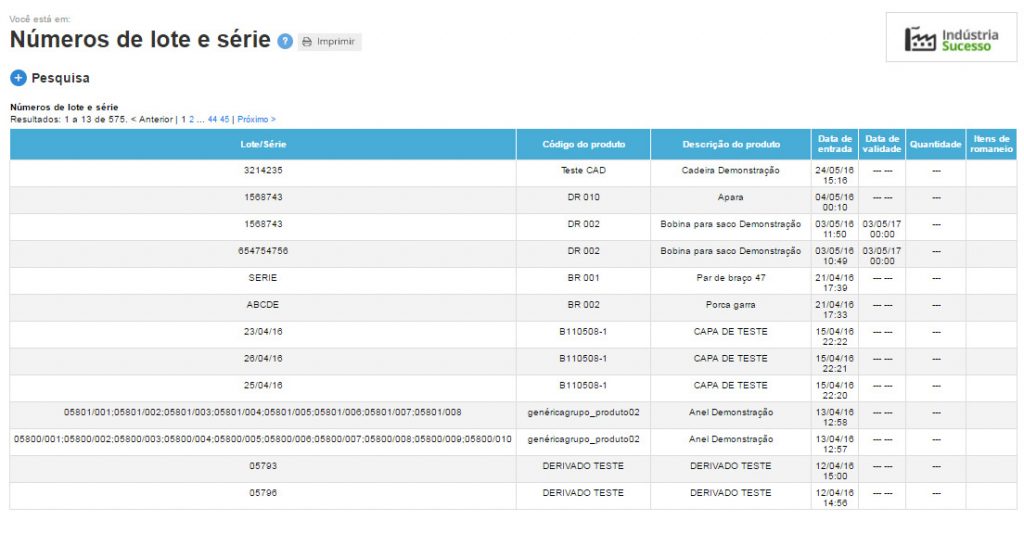Click the Imprimir print button
This screenshot has width=1024, height=533.
pyautogui.click(x=330, y=42)
